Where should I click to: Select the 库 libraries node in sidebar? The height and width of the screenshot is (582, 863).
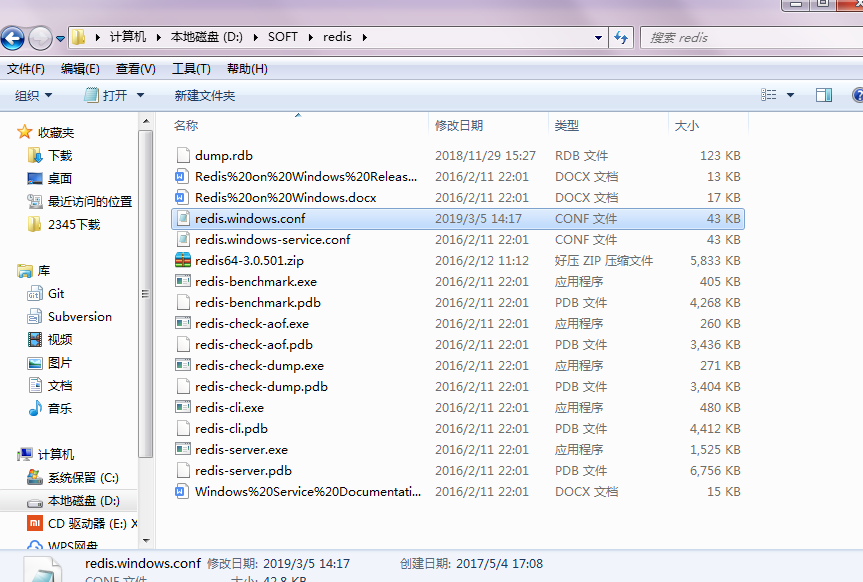(x=34, y=271)
